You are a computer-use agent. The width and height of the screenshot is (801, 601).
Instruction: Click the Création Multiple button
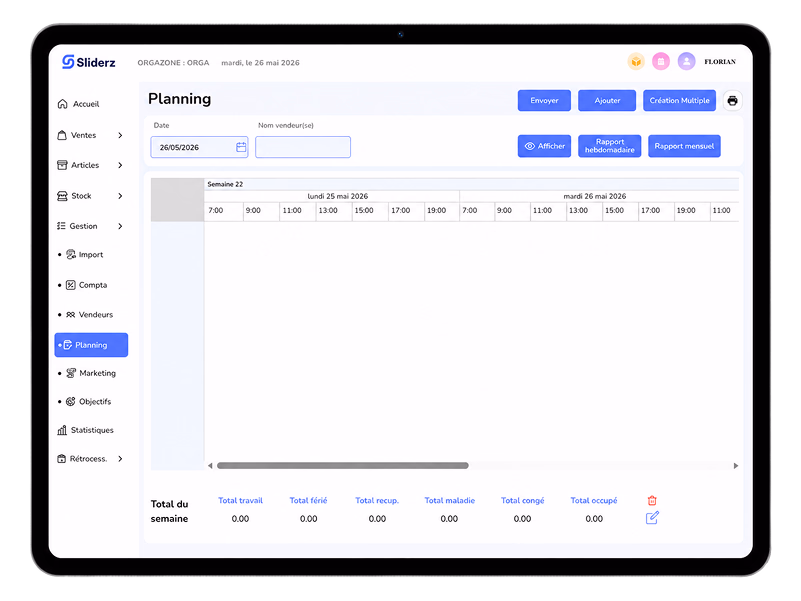(x=679, y=101)
